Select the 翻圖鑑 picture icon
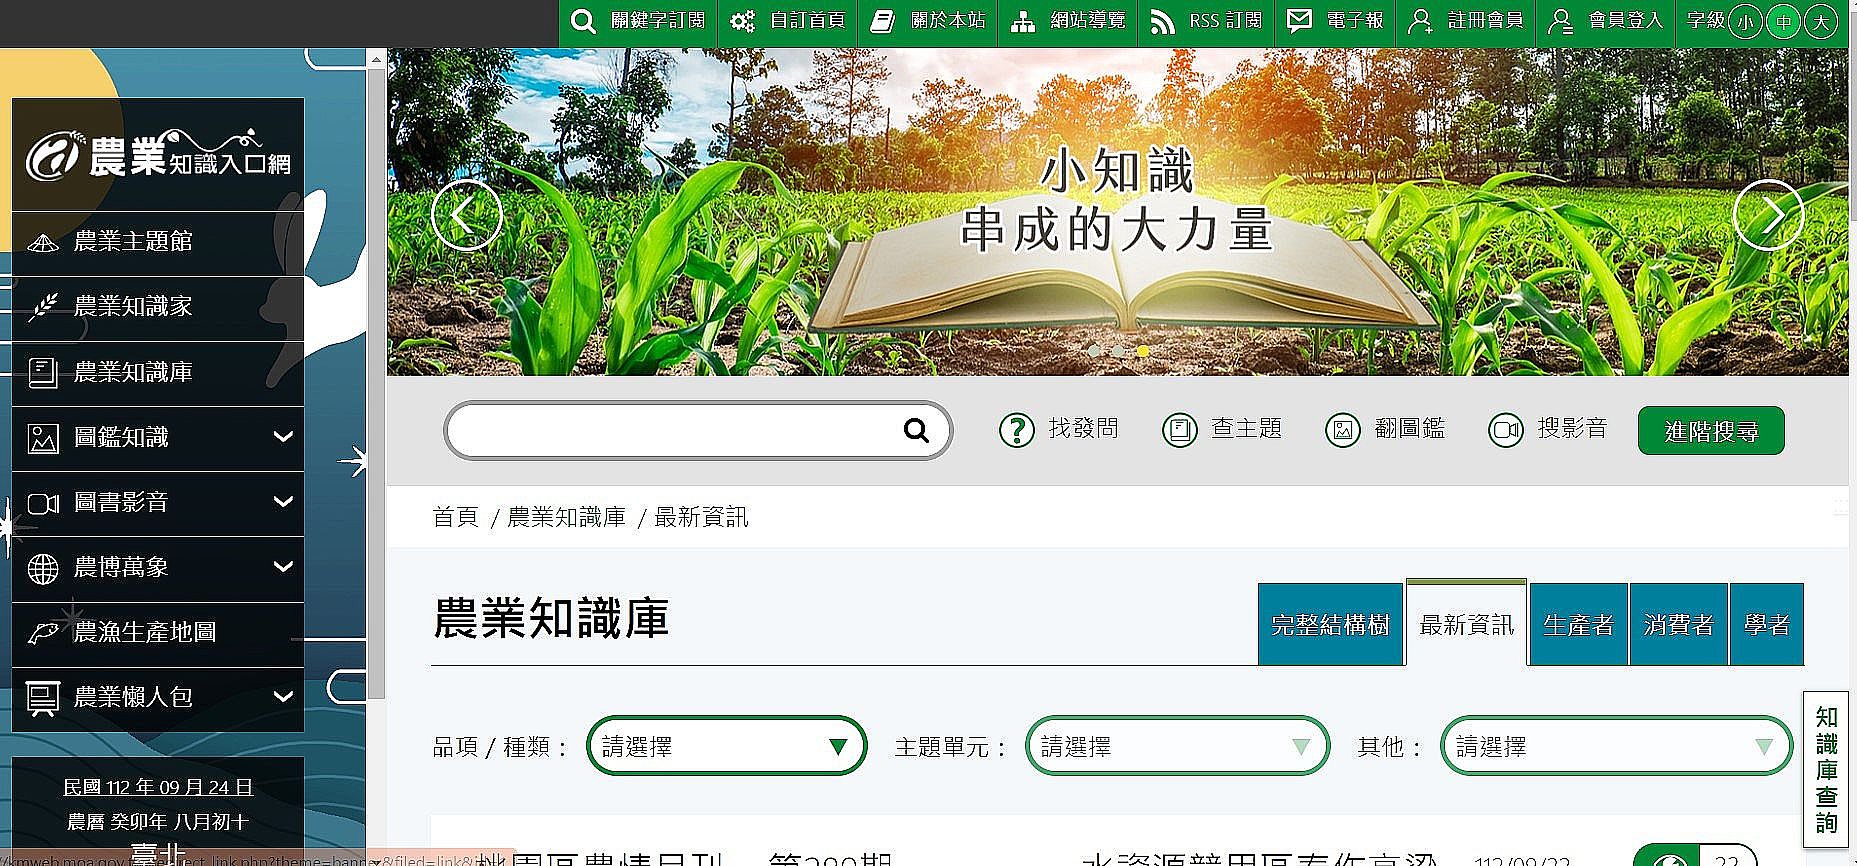1857x866 pixels. click(1342, 431)
